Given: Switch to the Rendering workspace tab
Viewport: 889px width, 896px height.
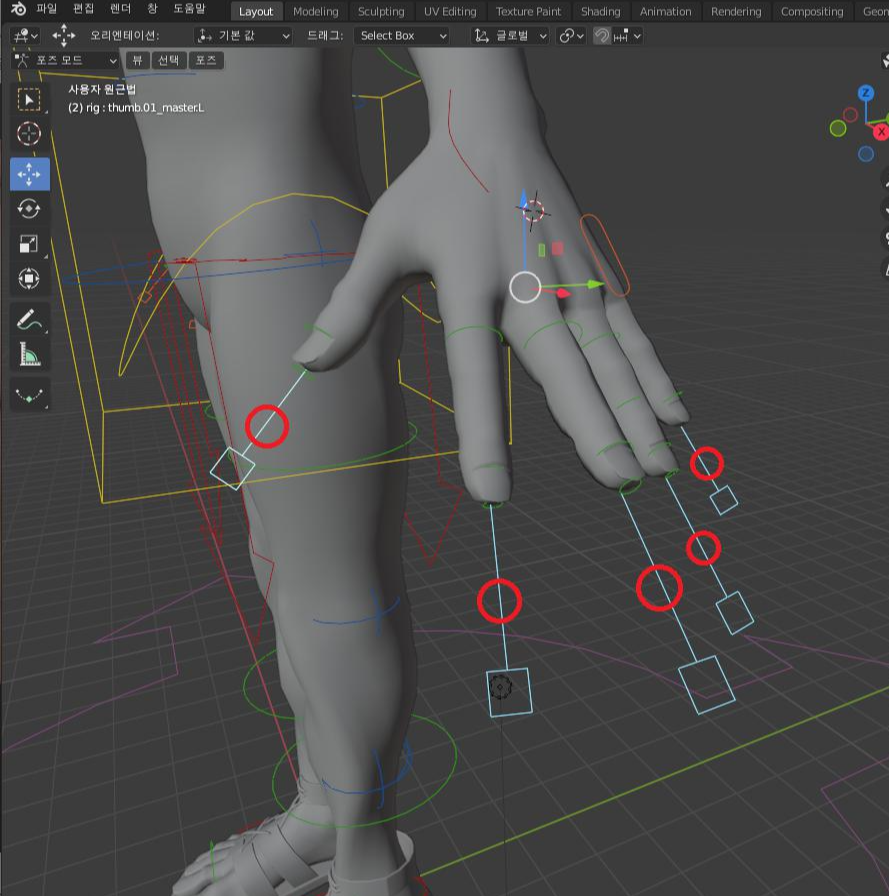Looking at the screenshot, I should [736, 11].
